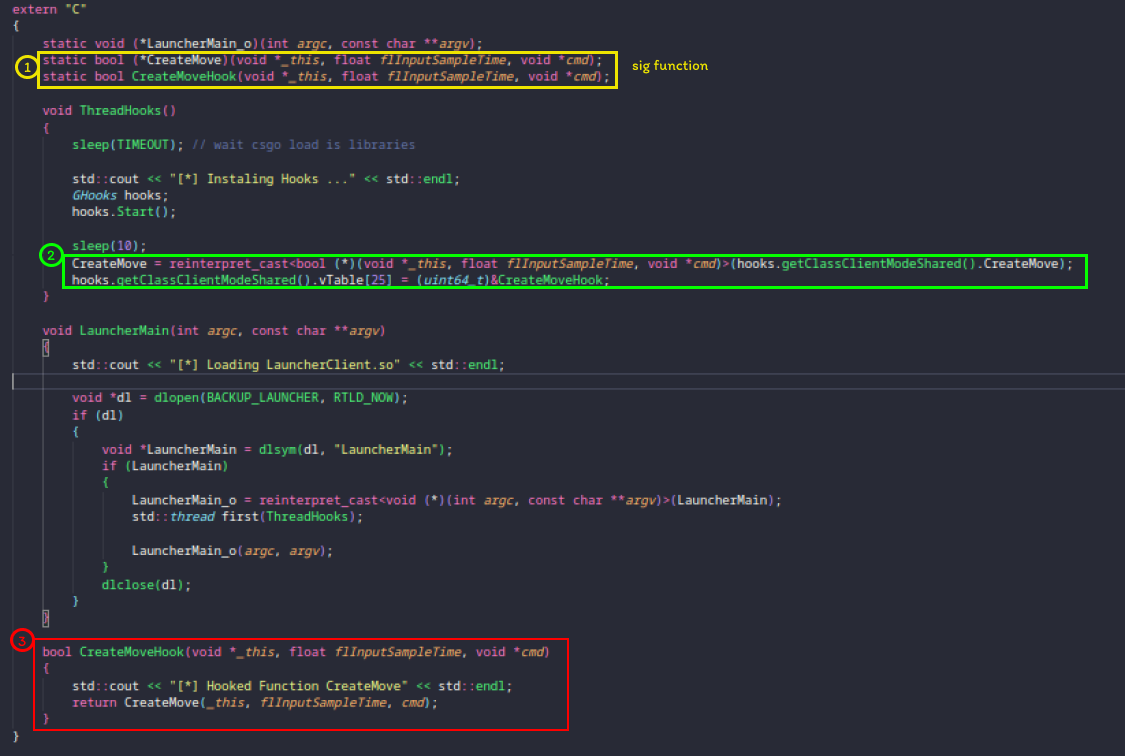Click the return CreateMove statement in hook
This screenshot has width=1125, height=756.
click(254, 703)
